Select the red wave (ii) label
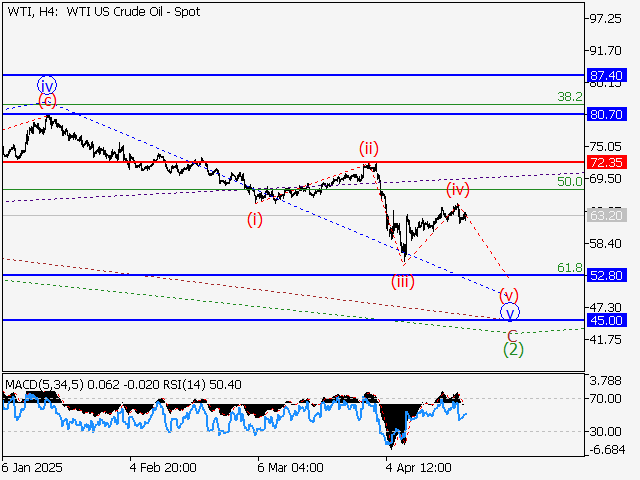The image size is (640, 480). pyautogui.click(x=371, y=148)
